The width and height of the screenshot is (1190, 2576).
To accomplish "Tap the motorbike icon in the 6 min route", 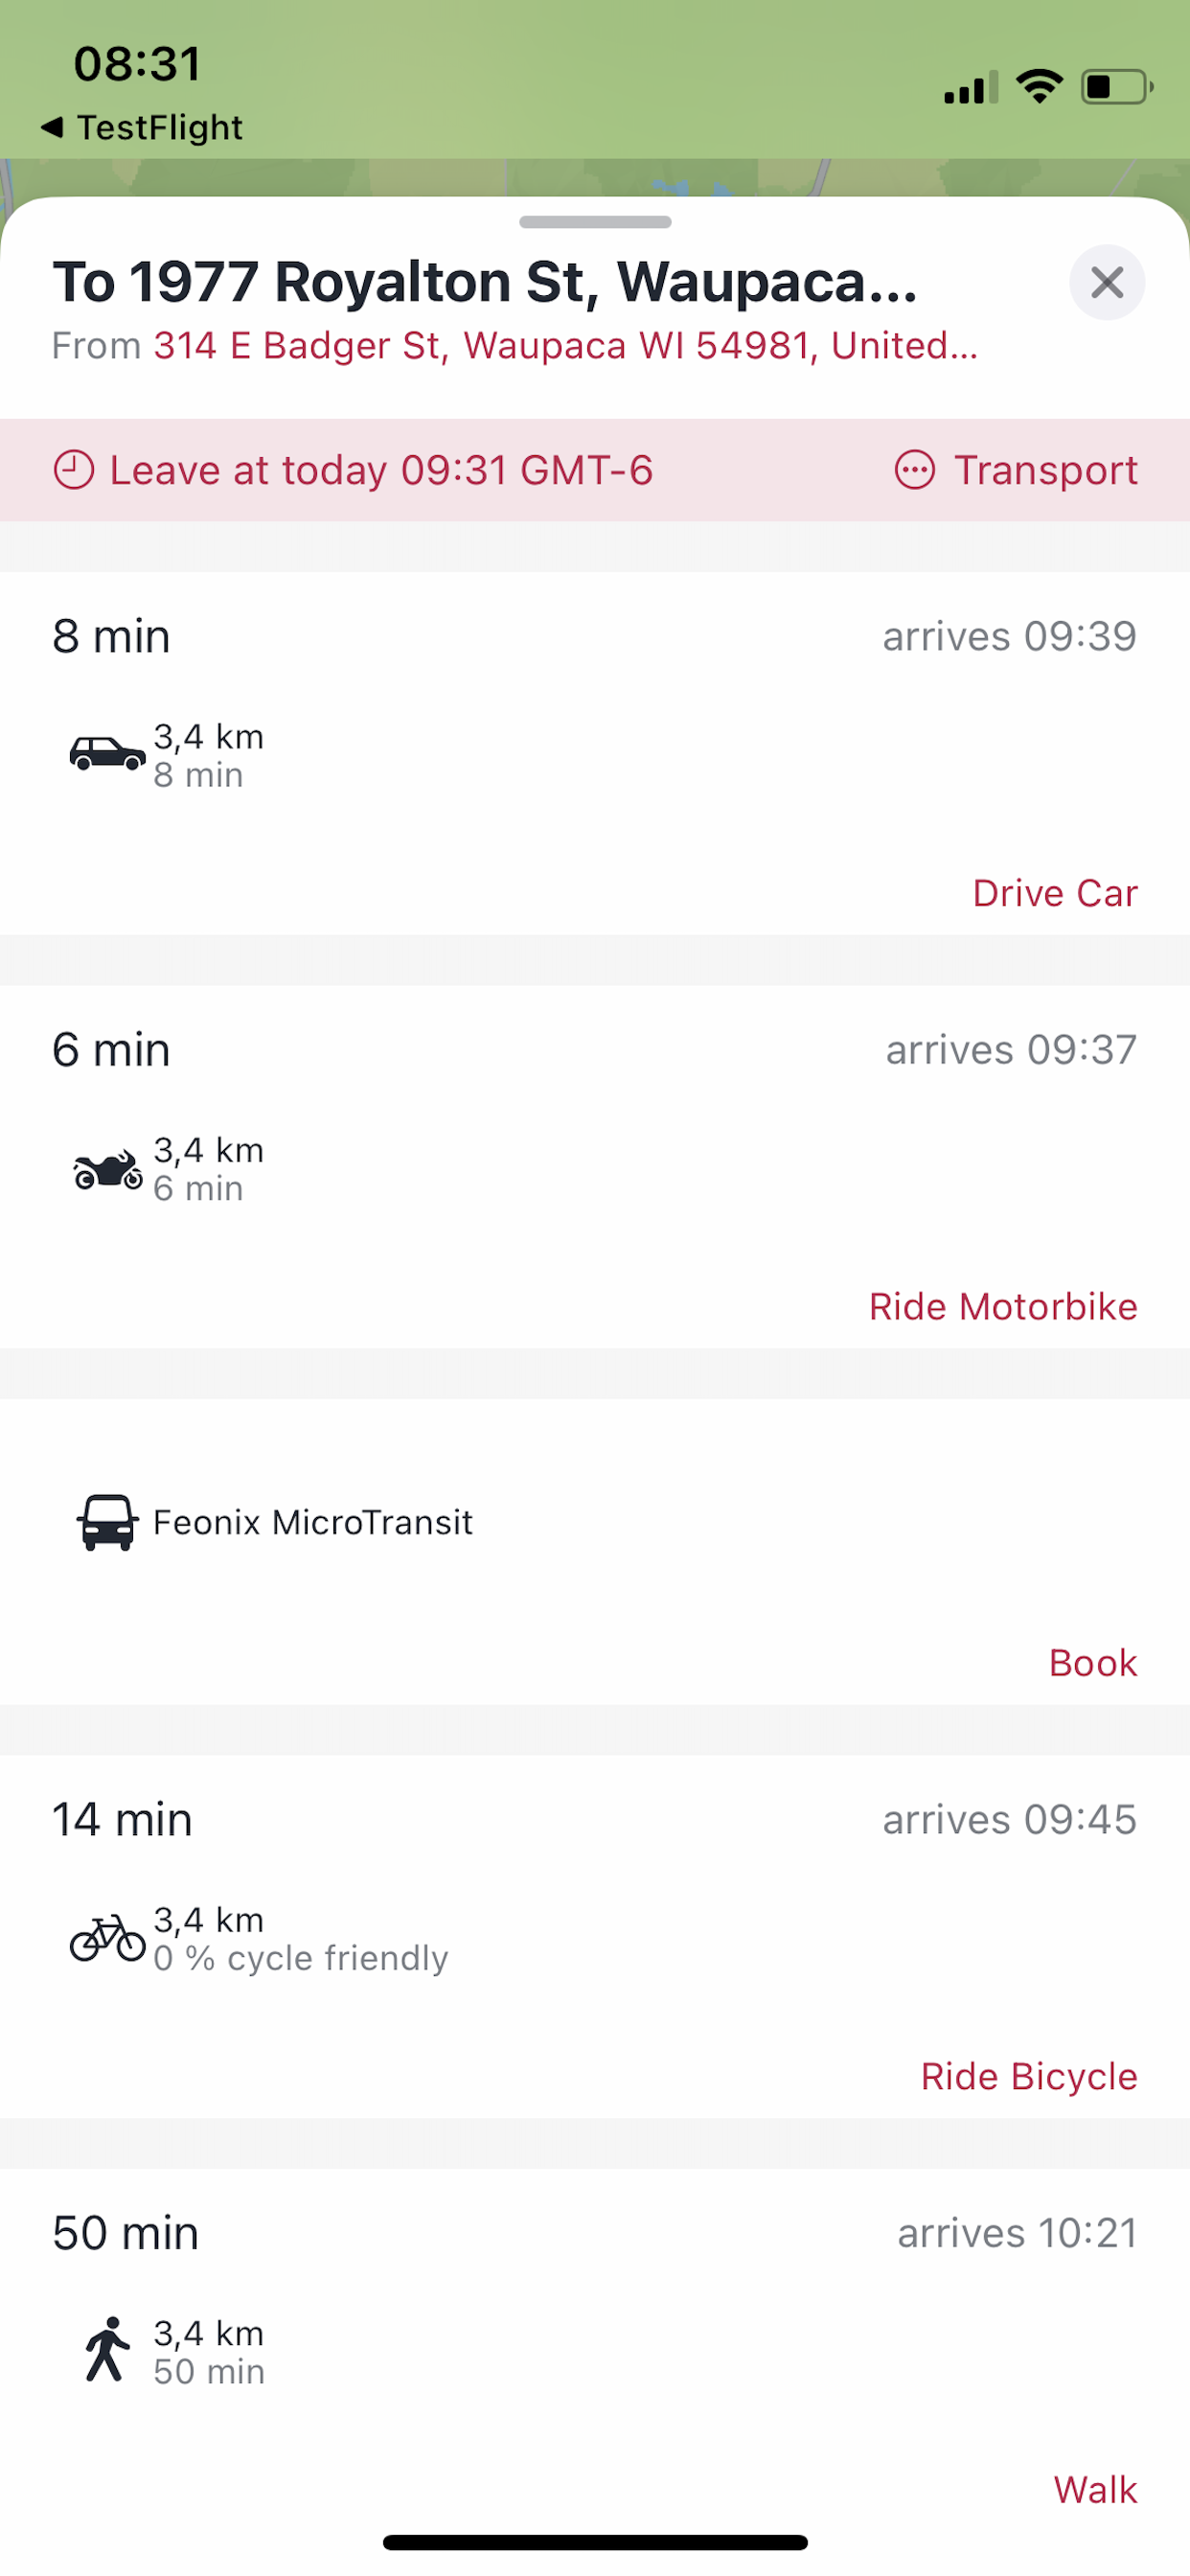I will [x=107, y=1168].
